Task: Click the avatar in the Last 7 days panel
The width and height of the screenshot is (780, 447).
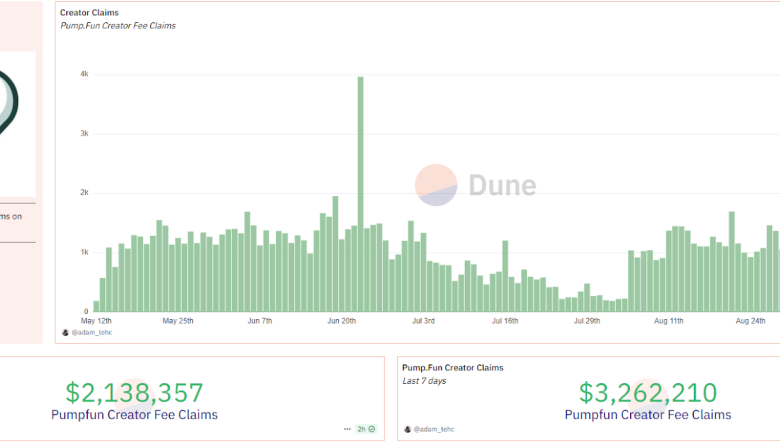Action: [x=407, y=429]
